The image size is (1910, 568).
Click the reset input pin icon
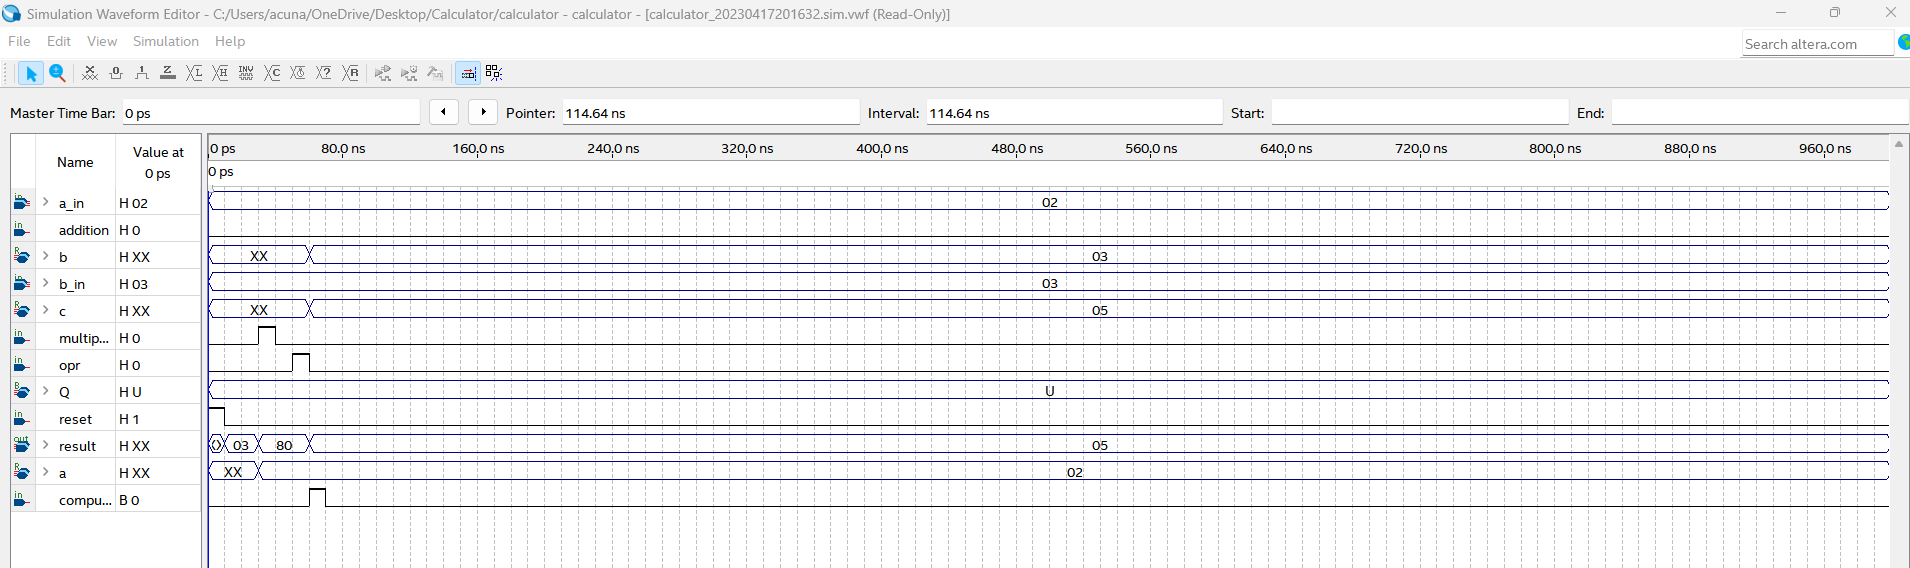[22, 418]
